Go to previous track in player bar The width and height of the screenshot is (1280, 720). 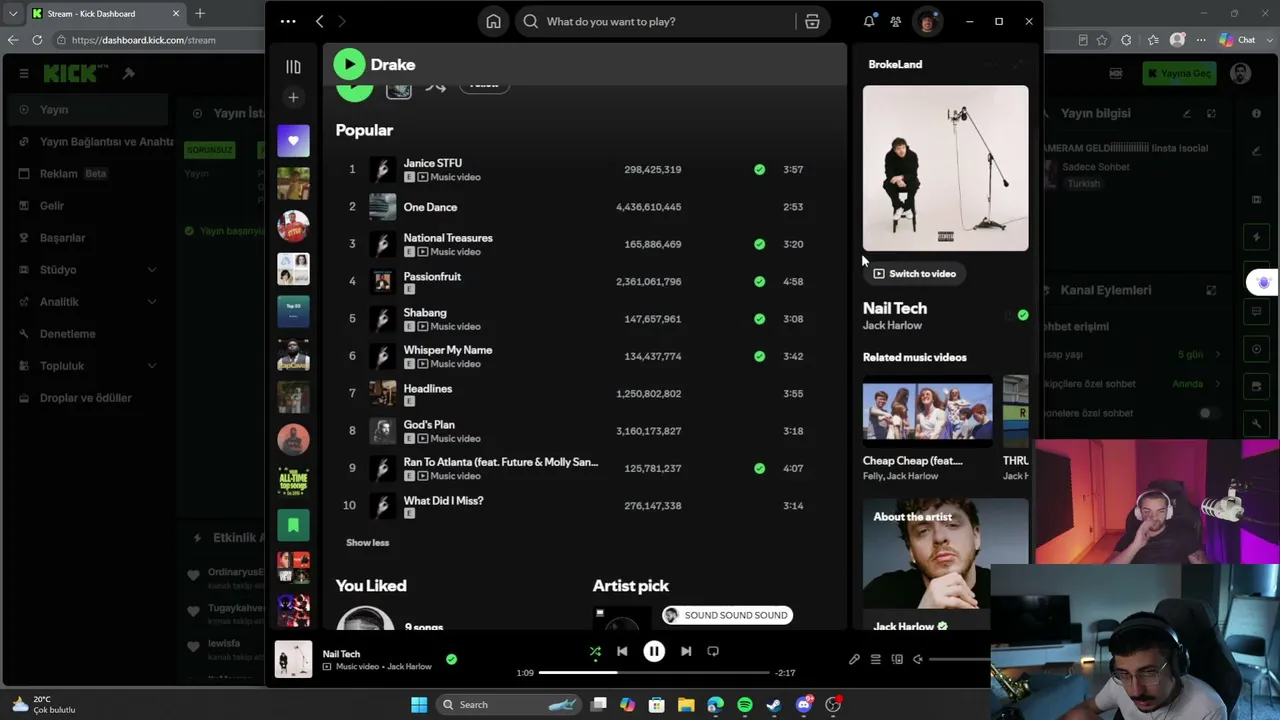click(622, 651)
